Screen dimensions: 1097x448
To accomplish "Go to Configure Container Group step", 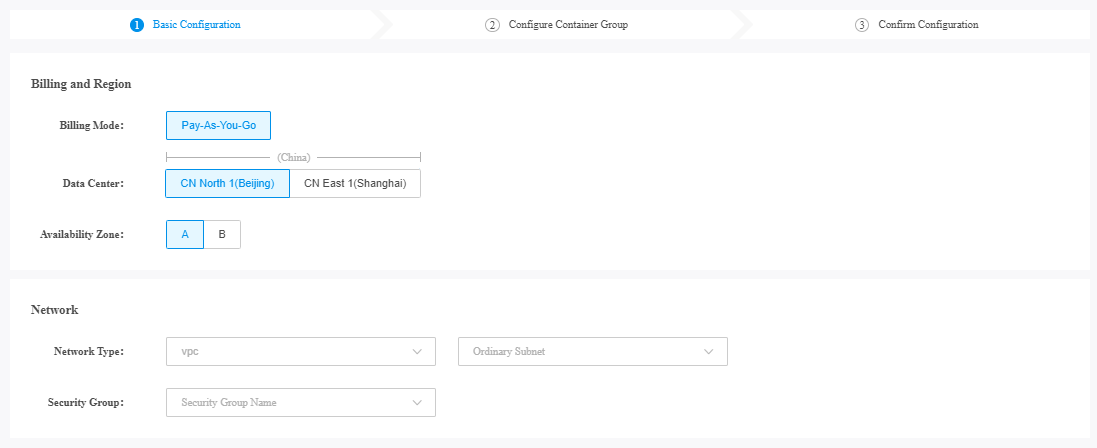I will (x=568, y=24).
